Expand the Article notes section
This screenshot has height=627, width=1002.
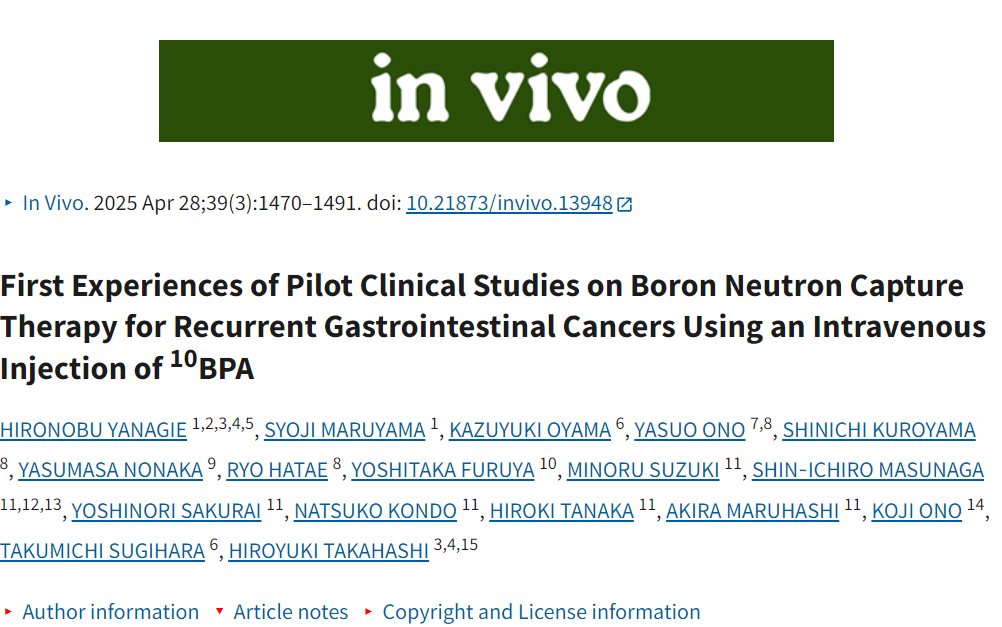click(x=290, y=612)
